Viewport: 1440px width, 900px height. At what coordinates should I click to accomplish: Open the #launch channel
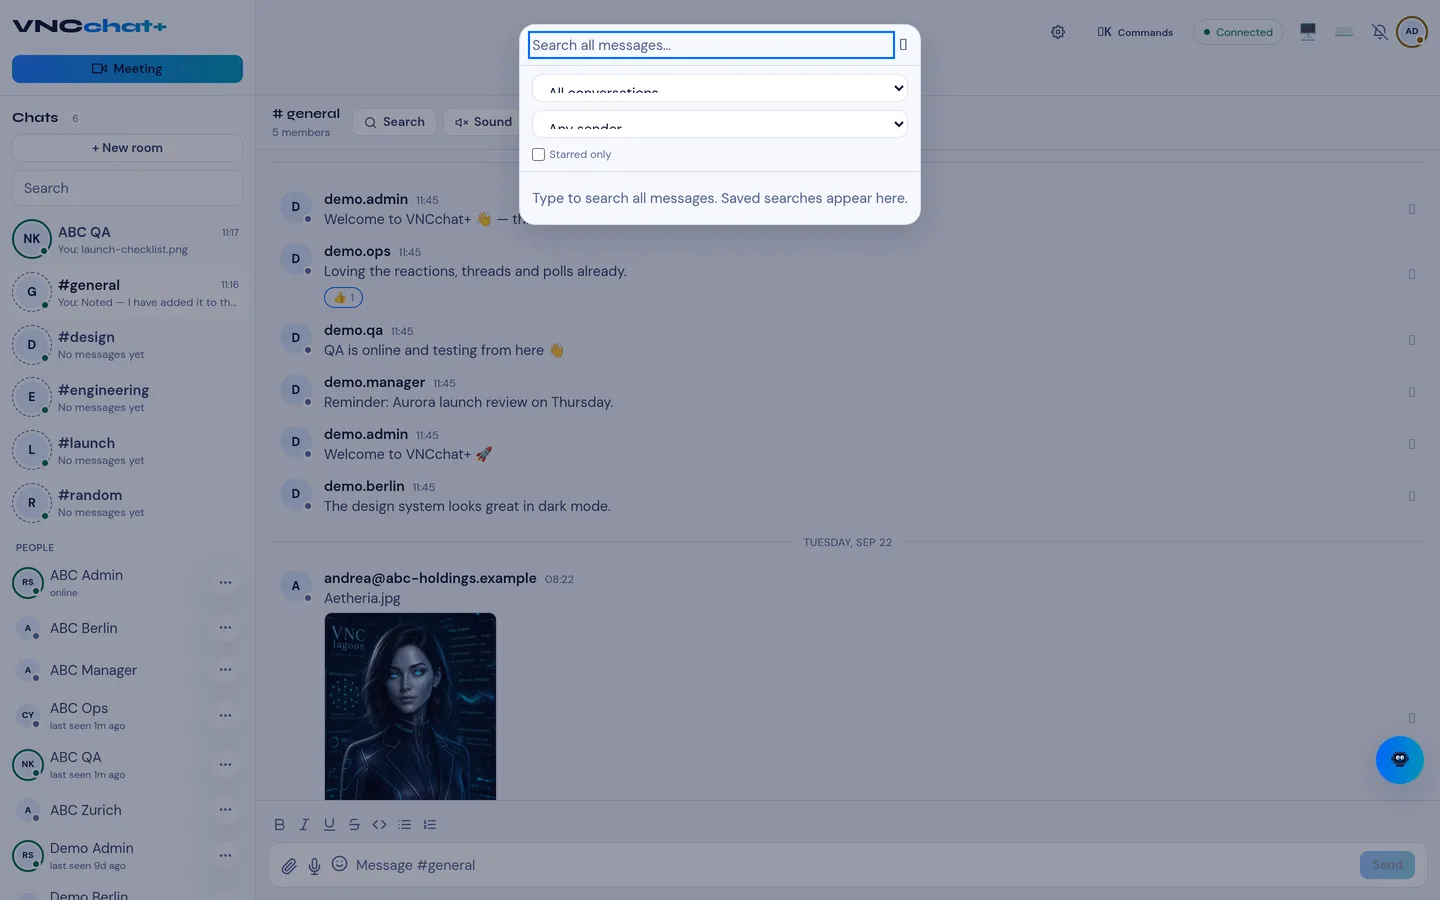click(x=127, y=451)
